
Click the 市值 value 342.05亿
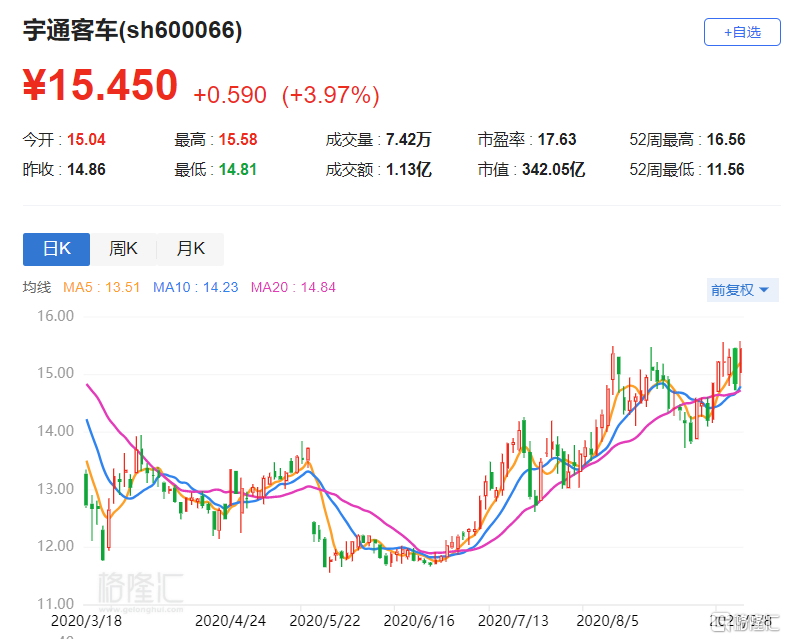[x=553, y=169]
